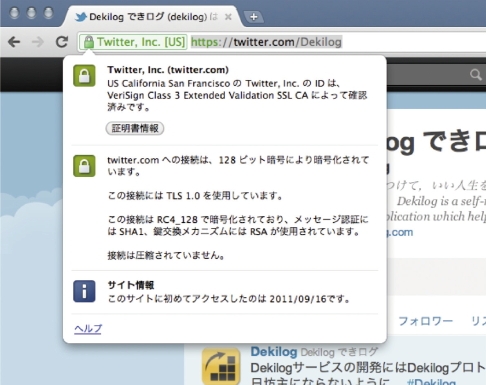Screen dimensions: 486x385
Task: Click the identity padlock icon beside Twitter, Inc.
Action: pyautogui.click(x=84, y=76)
